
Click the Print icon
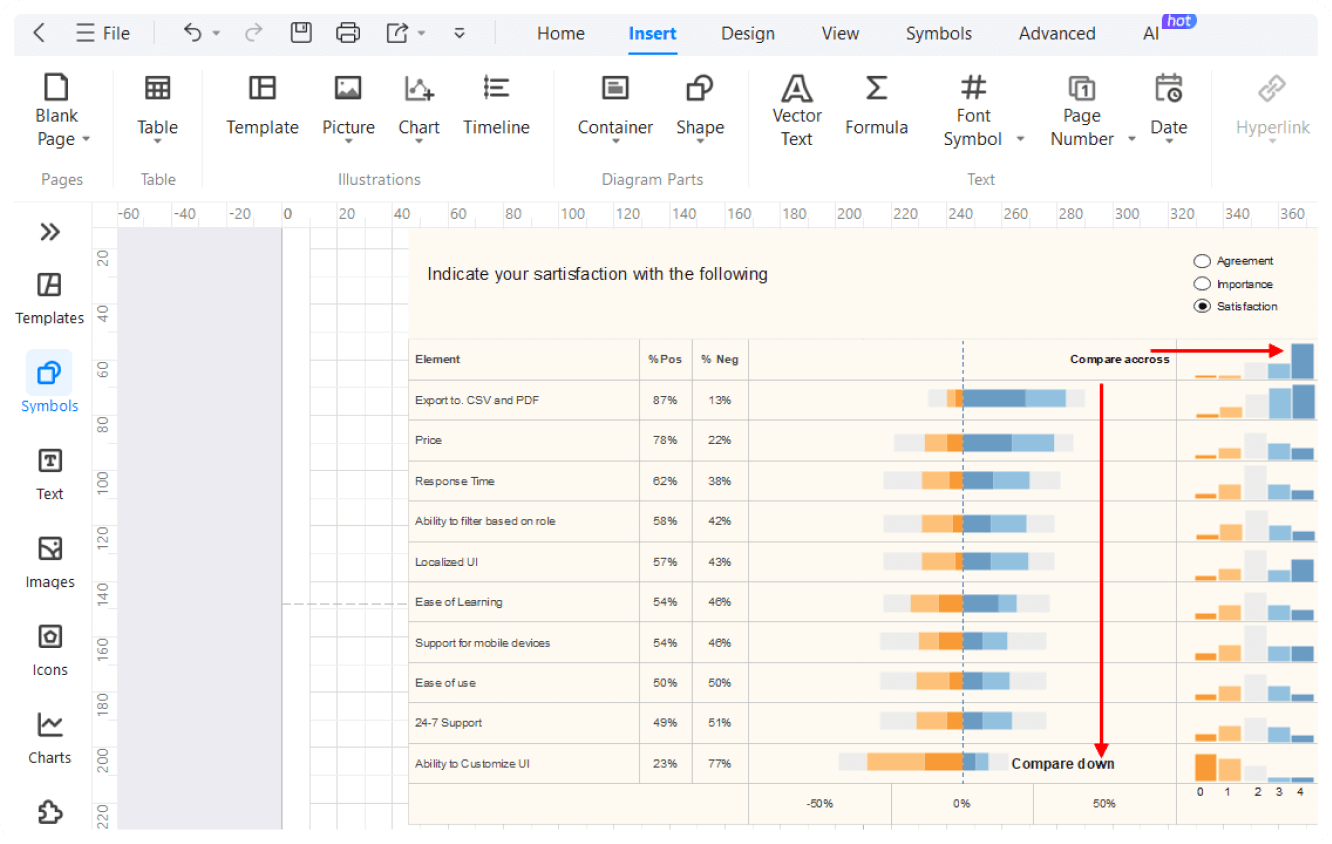pos(348,33)
